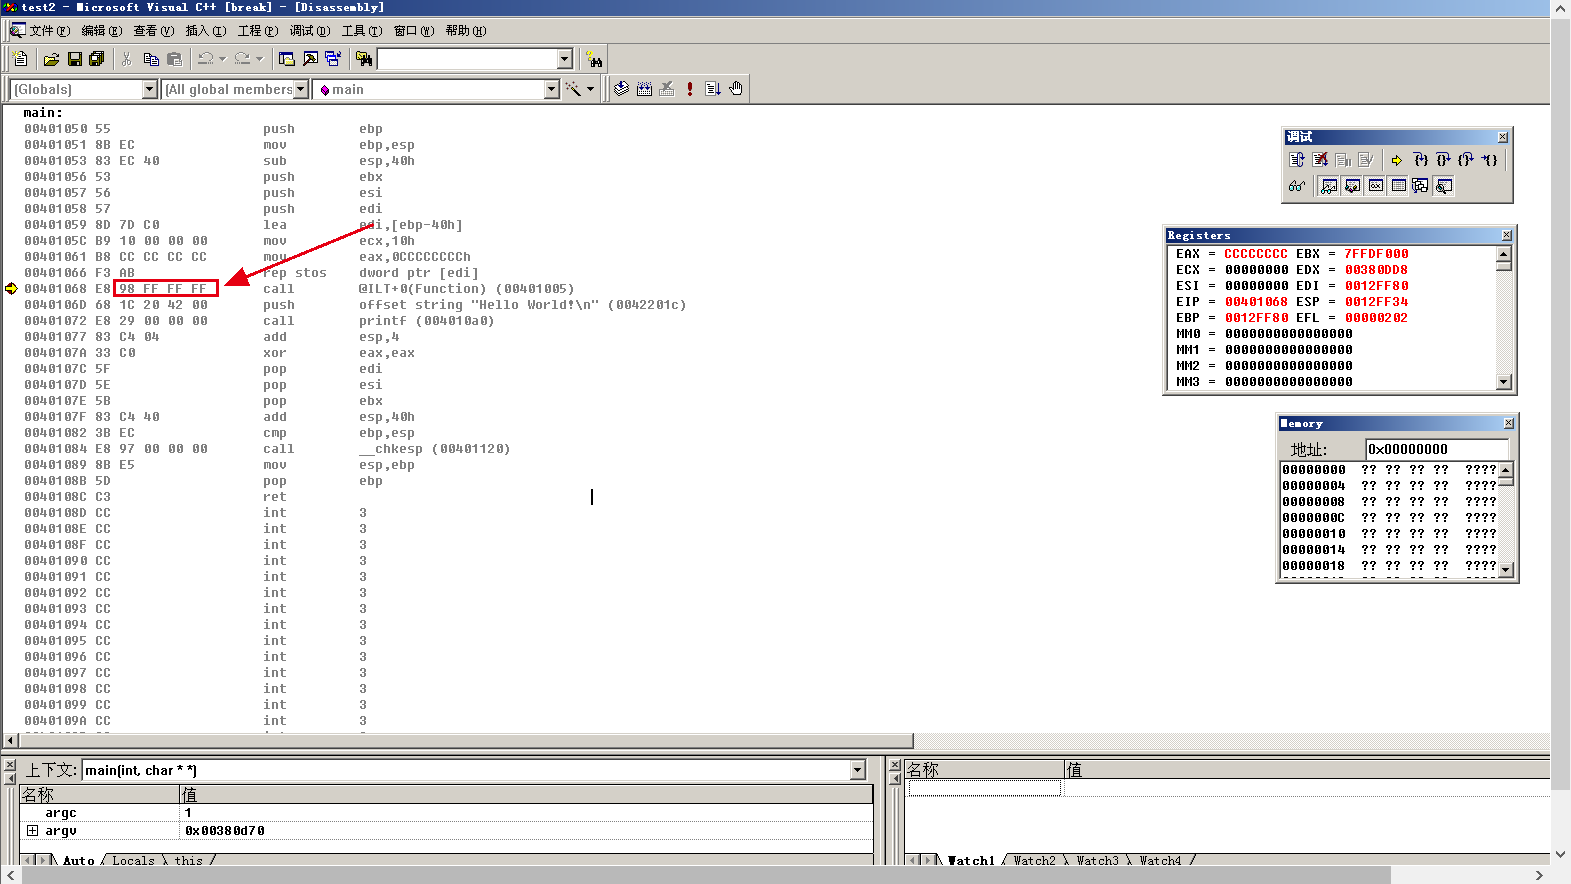The height and width of the screenshot is (884, 1571).
Task: Click the WizardBar magic wand icon
Action: pos(573,89)
